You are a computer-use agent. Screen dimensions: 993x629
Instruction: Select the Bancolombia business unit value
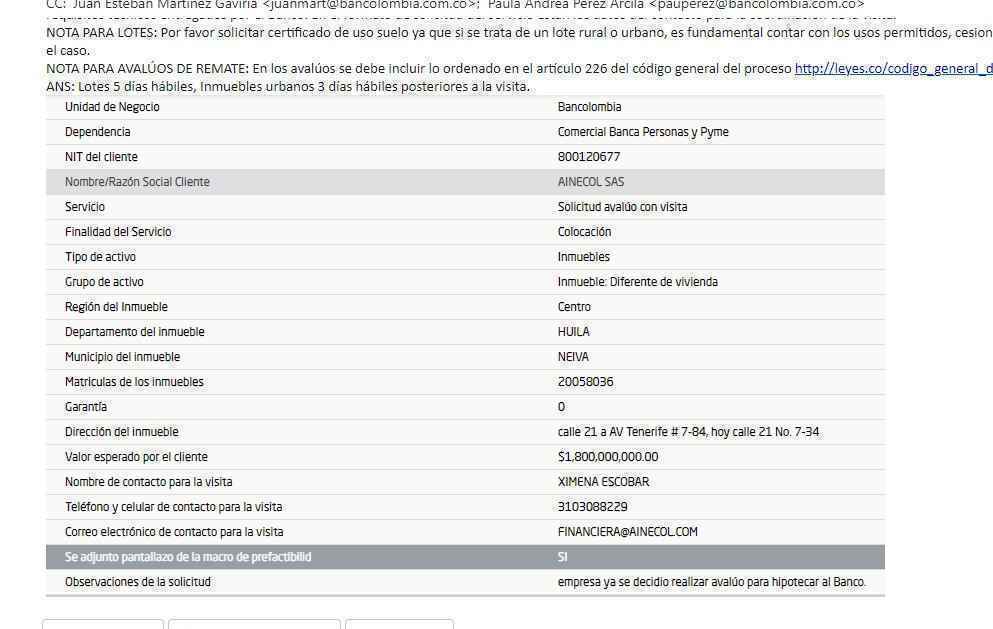point(589,107)
